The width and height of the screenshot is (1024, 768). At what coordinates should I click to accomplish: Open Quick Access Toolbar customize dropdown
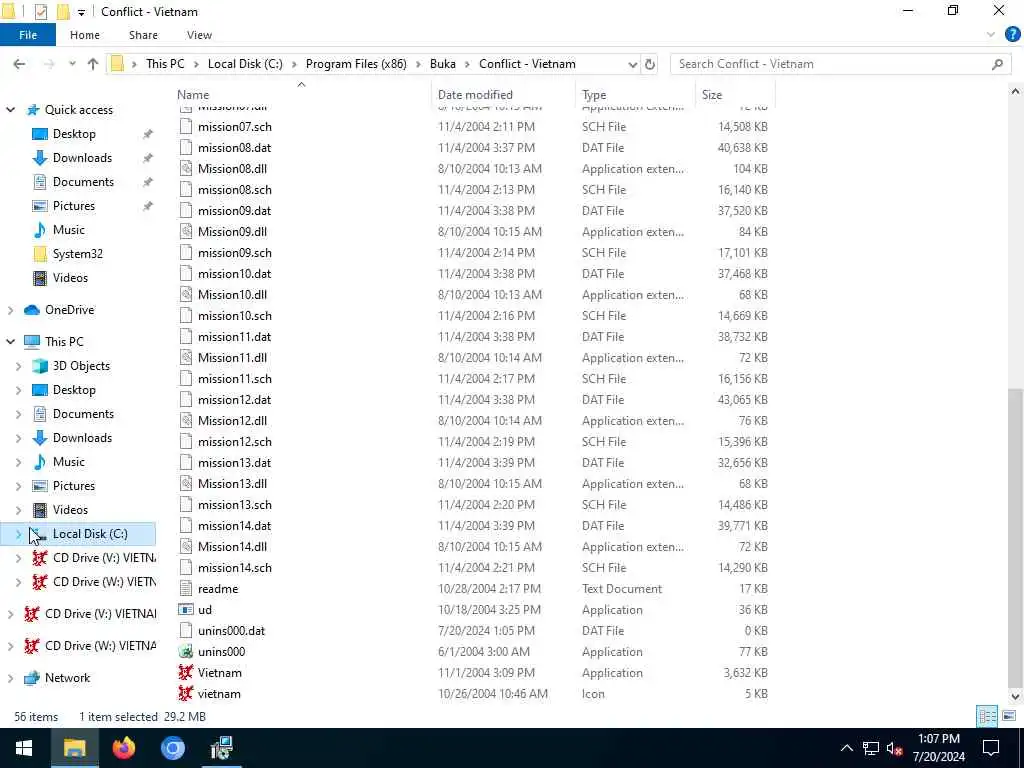(82, 12)
